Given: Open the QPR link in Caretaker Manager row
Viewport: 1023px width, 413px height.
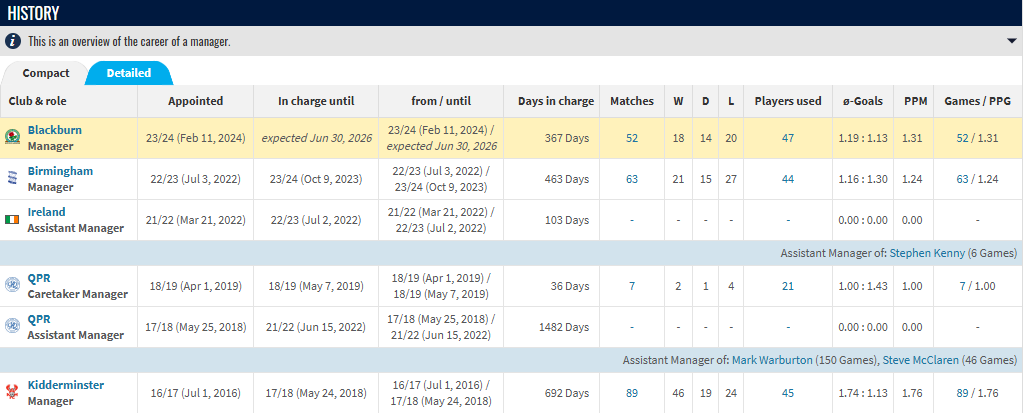Looking at the screenshot, I should click(x=39, y=278).
